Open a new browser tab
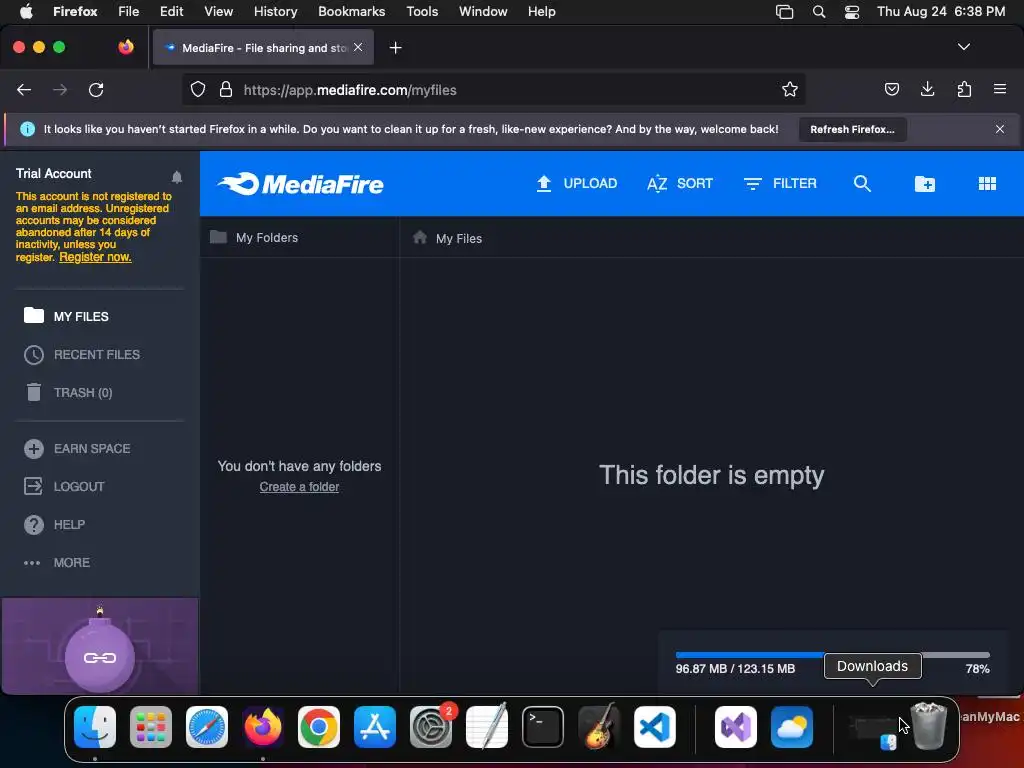This screenshot has width=1024, height=768. (395, 48)
